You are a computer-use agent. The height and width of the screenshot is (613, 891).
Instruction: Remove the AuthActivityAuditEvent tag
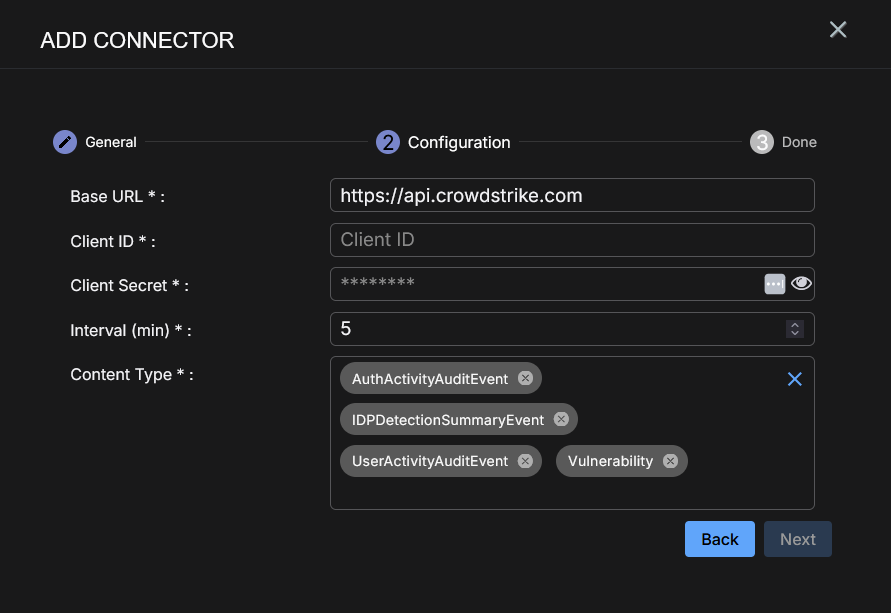[525, 378]
